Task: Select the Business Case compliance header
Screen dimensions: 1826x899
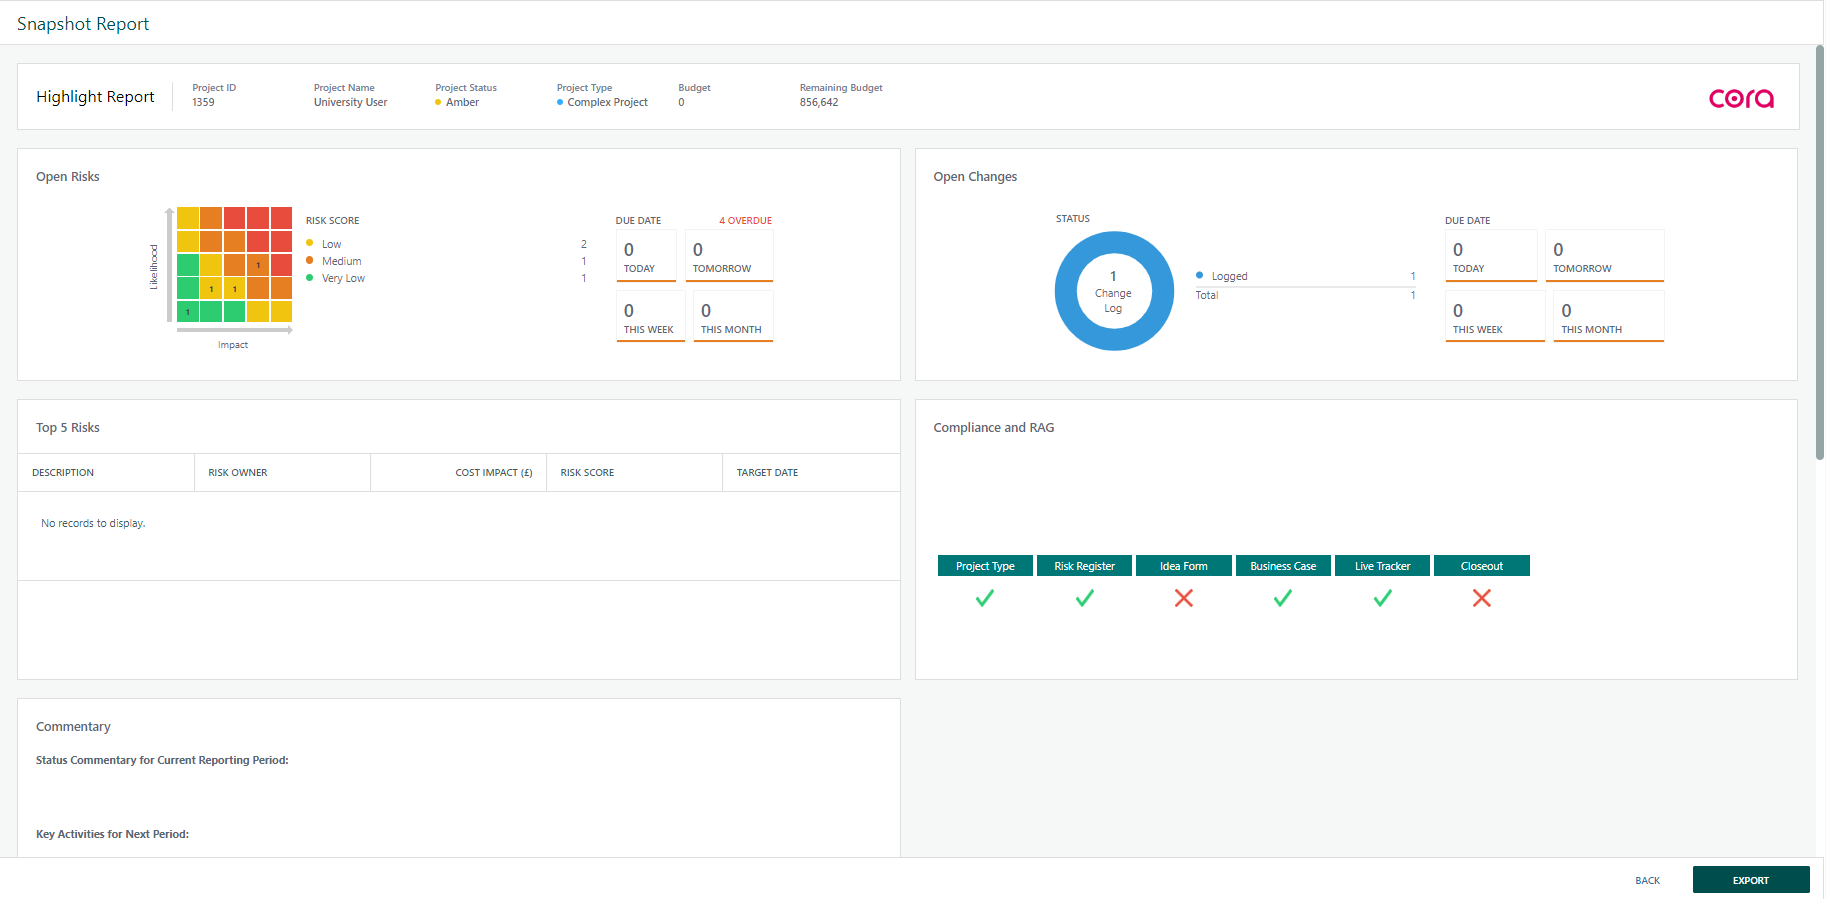Action: click(1283, 566)
